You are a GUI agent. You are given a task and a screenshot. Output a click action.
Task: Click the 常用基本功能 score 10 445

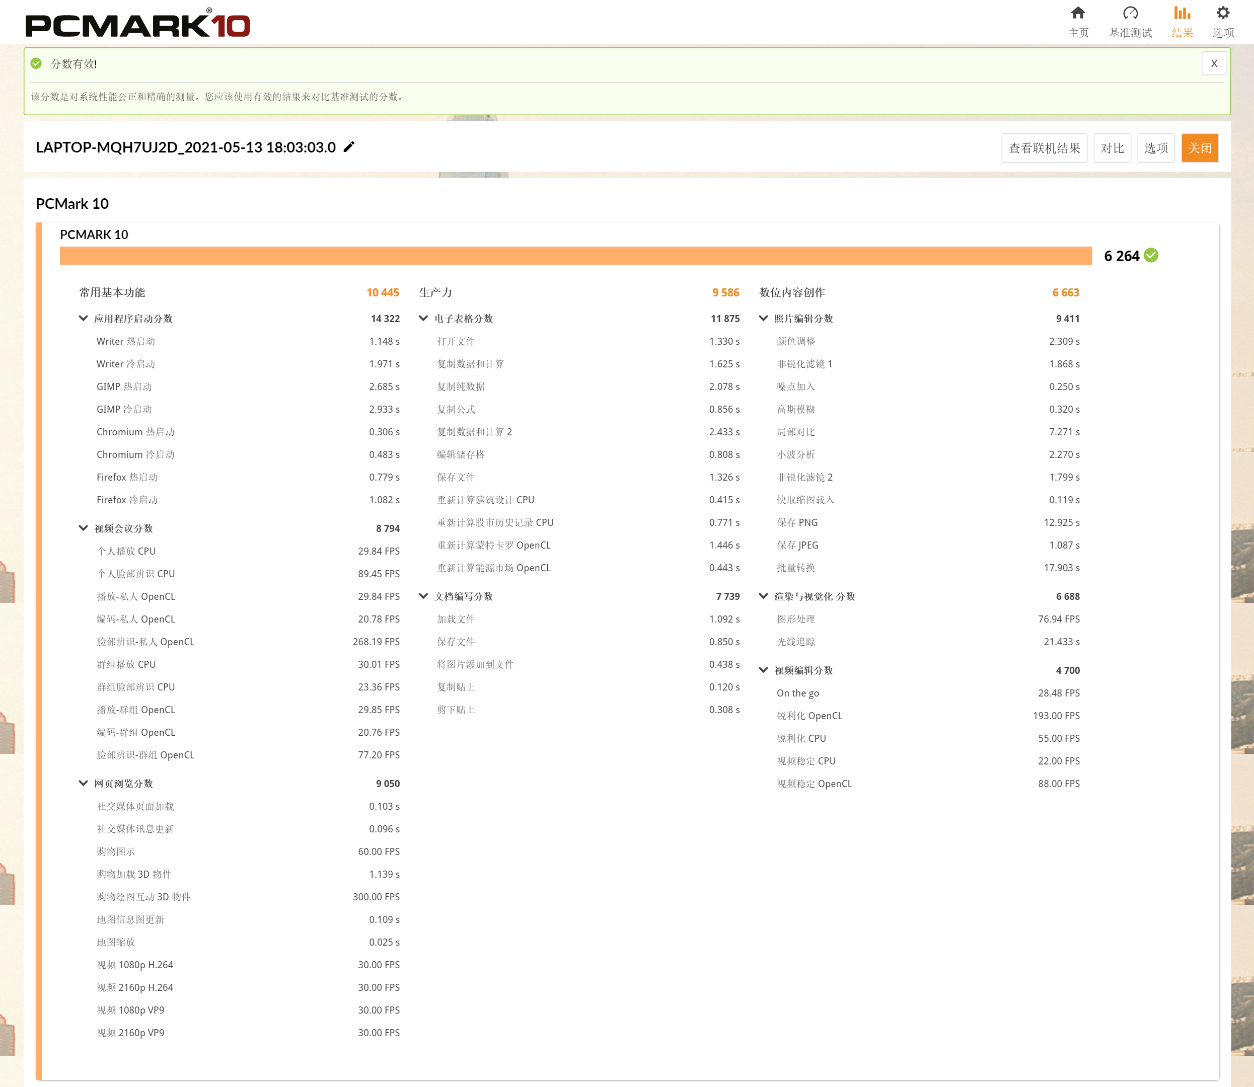383,293
